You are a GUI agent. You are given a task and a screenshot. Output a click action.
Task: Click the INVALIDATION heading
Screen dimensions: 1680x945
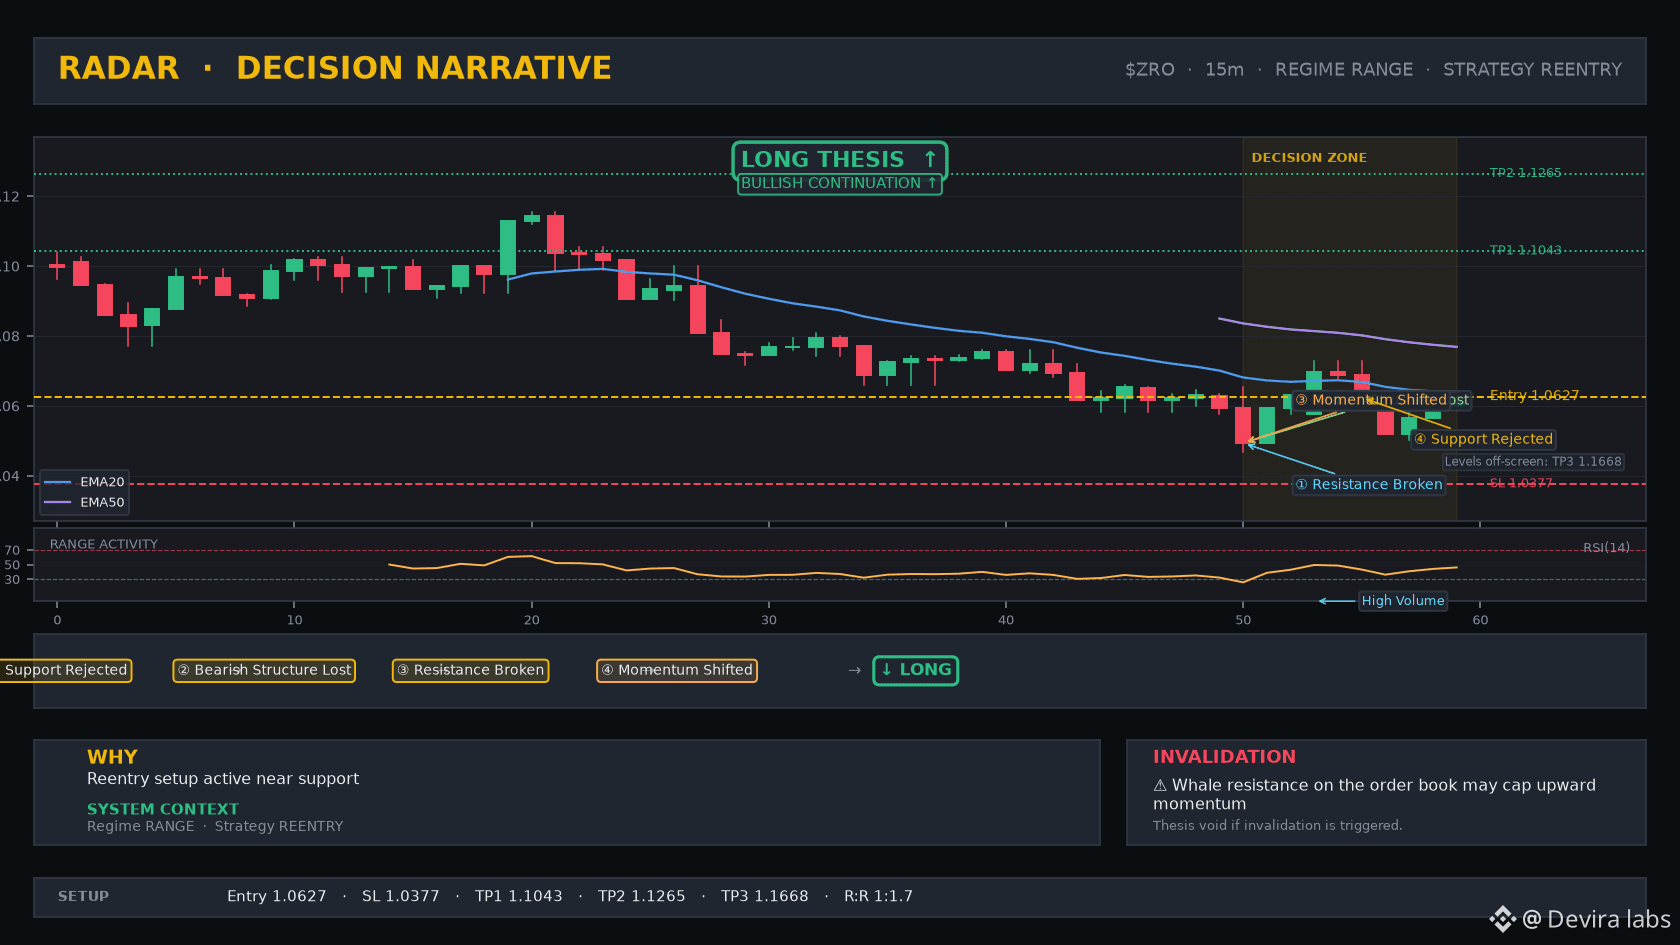point(1224,757)
